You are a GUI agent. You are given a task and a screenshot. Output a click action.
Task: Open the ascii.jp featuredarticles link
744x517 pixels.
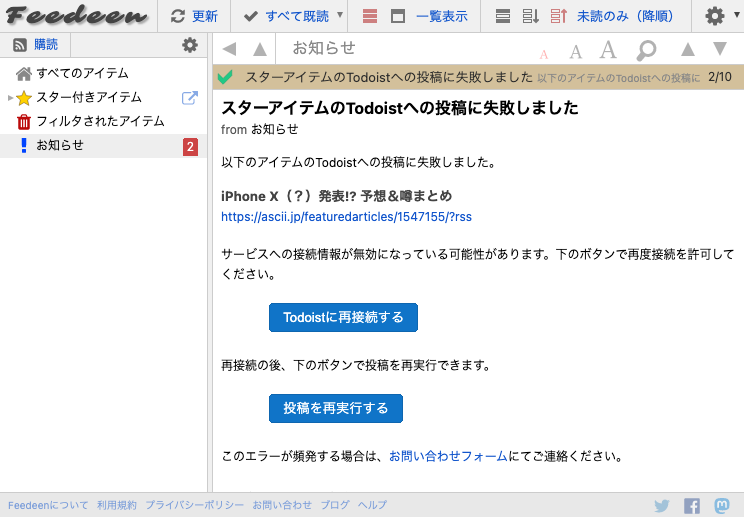346,217
